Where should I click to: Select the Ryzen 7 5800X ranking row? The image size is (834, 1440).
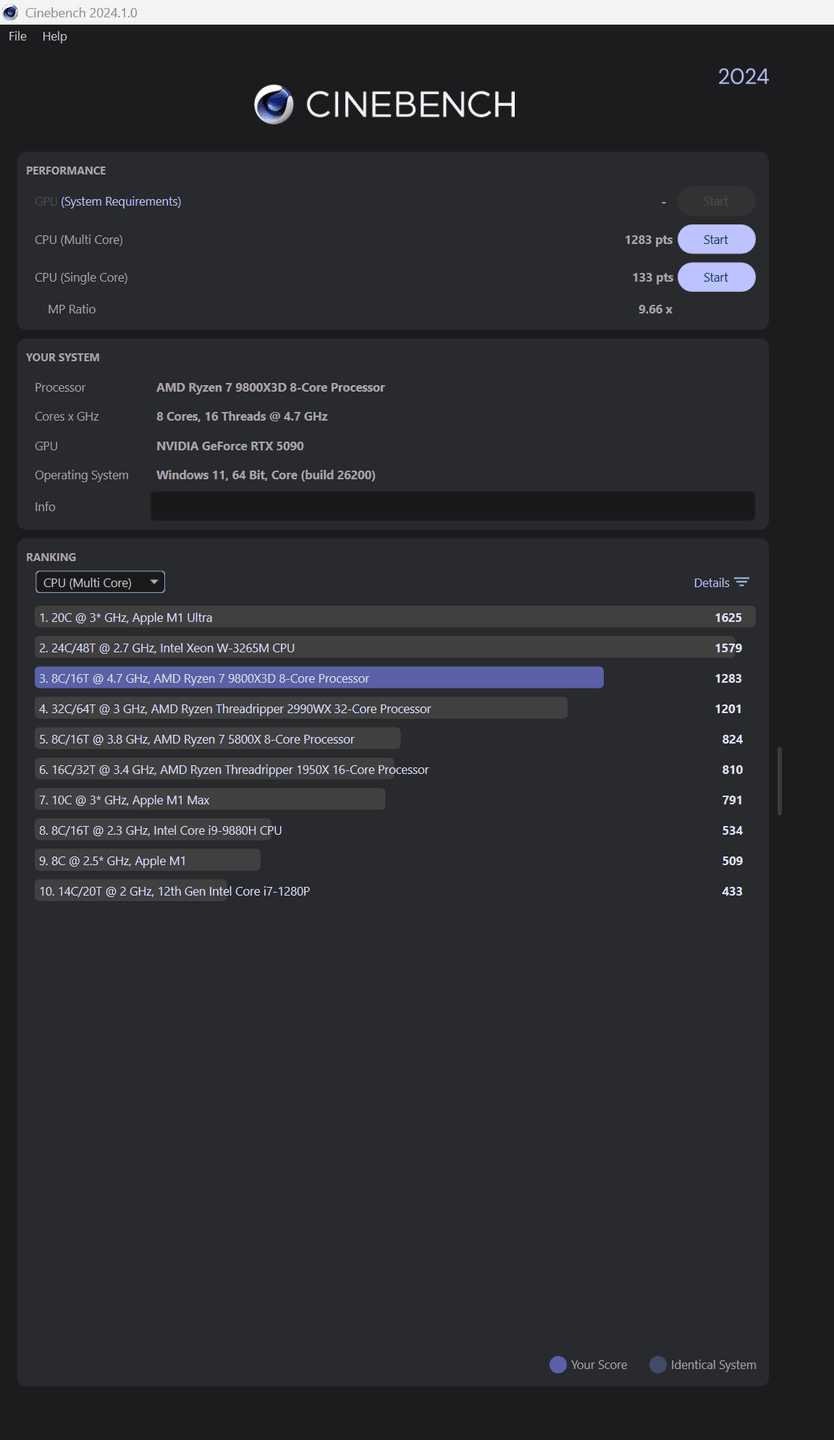395,739
